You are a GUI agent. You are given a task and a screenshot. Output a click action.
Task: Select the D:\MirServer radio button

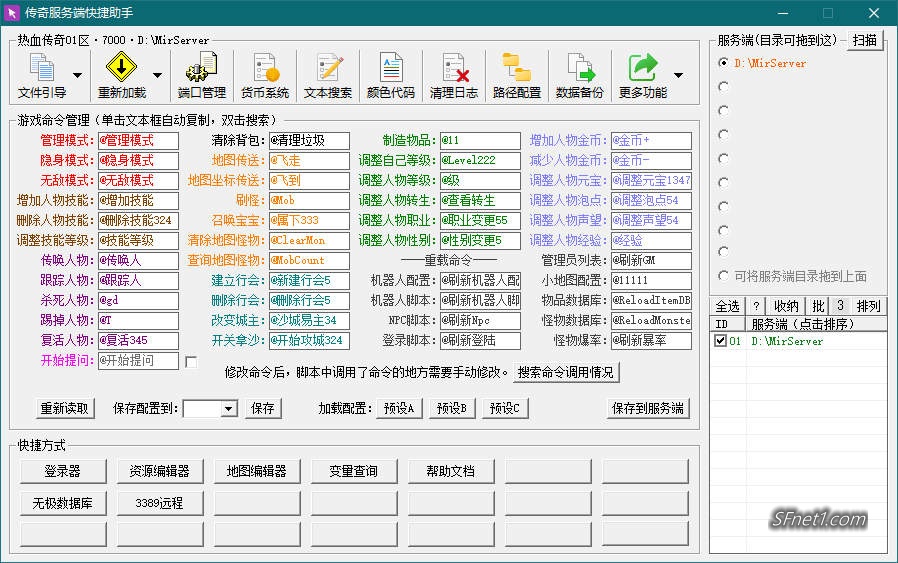point(723,62)
